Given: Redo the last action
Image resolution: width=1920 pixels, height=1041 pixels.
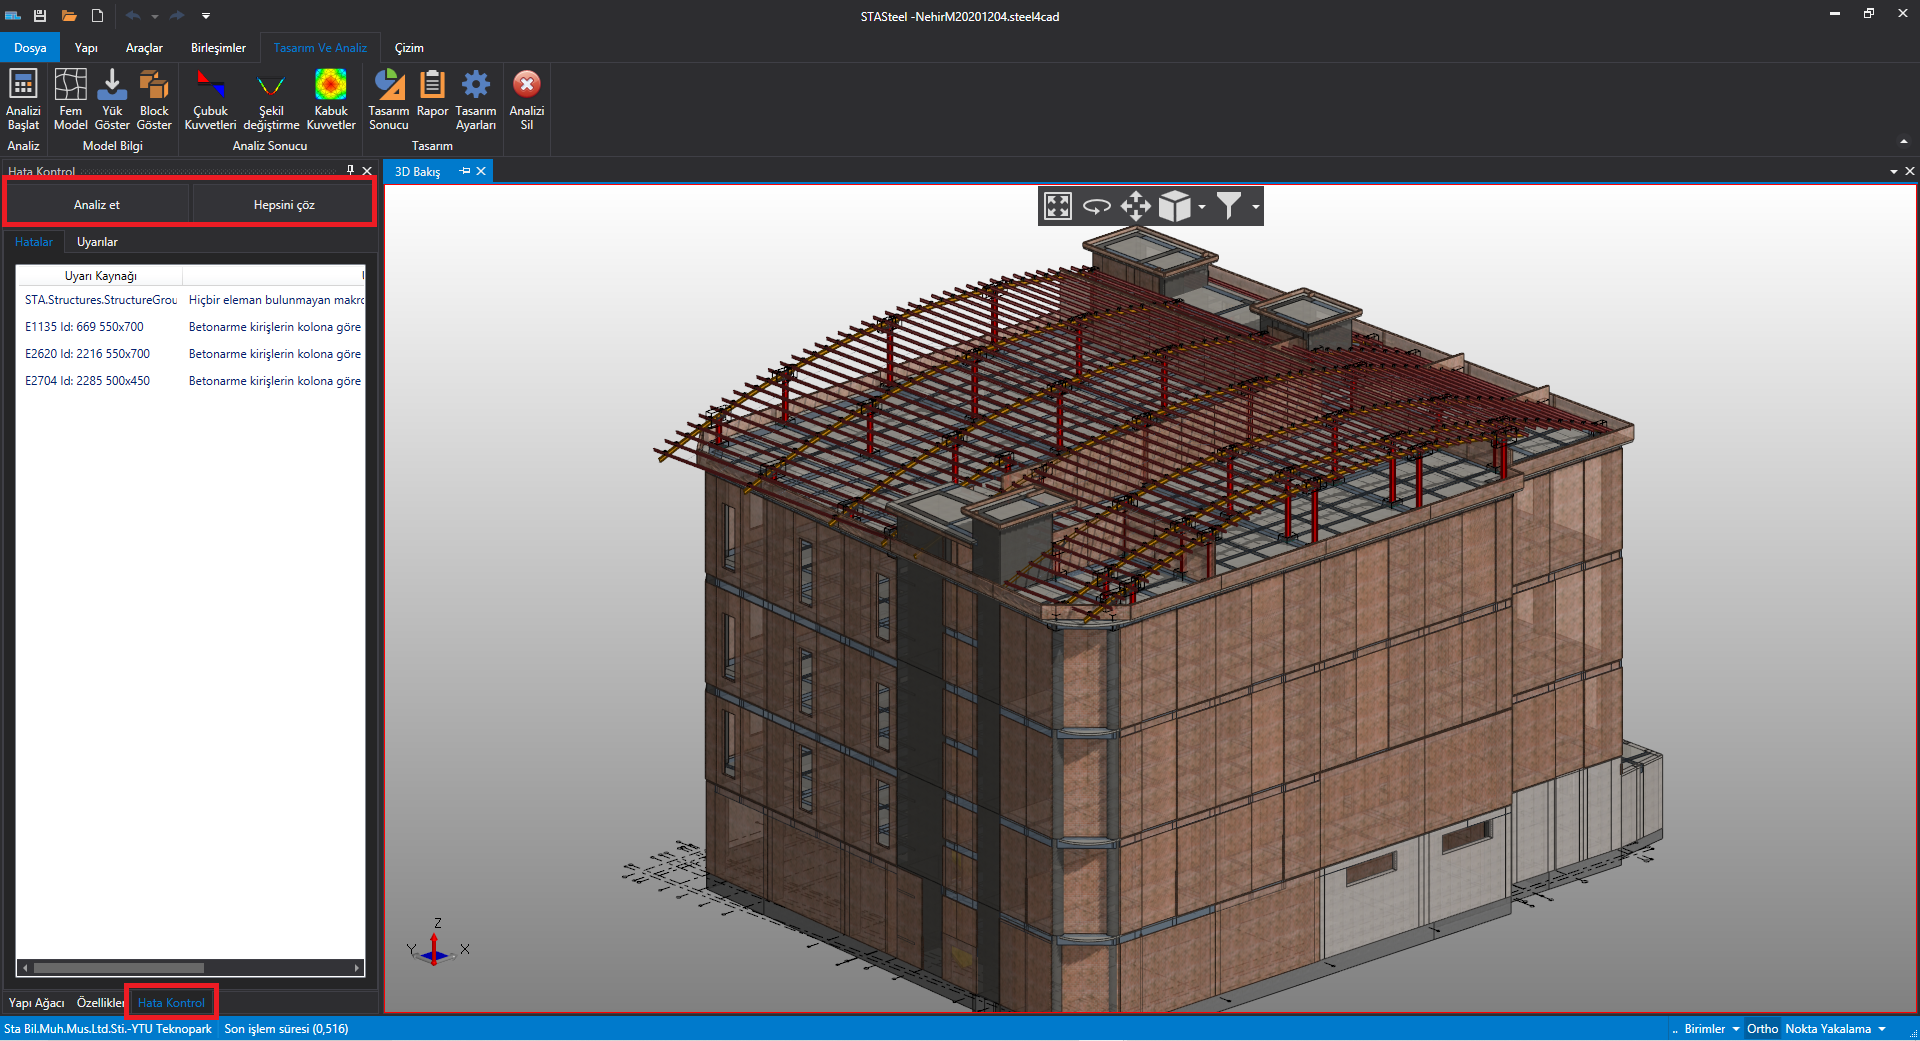Looking at the screenshot, I should tap(177, 16).
